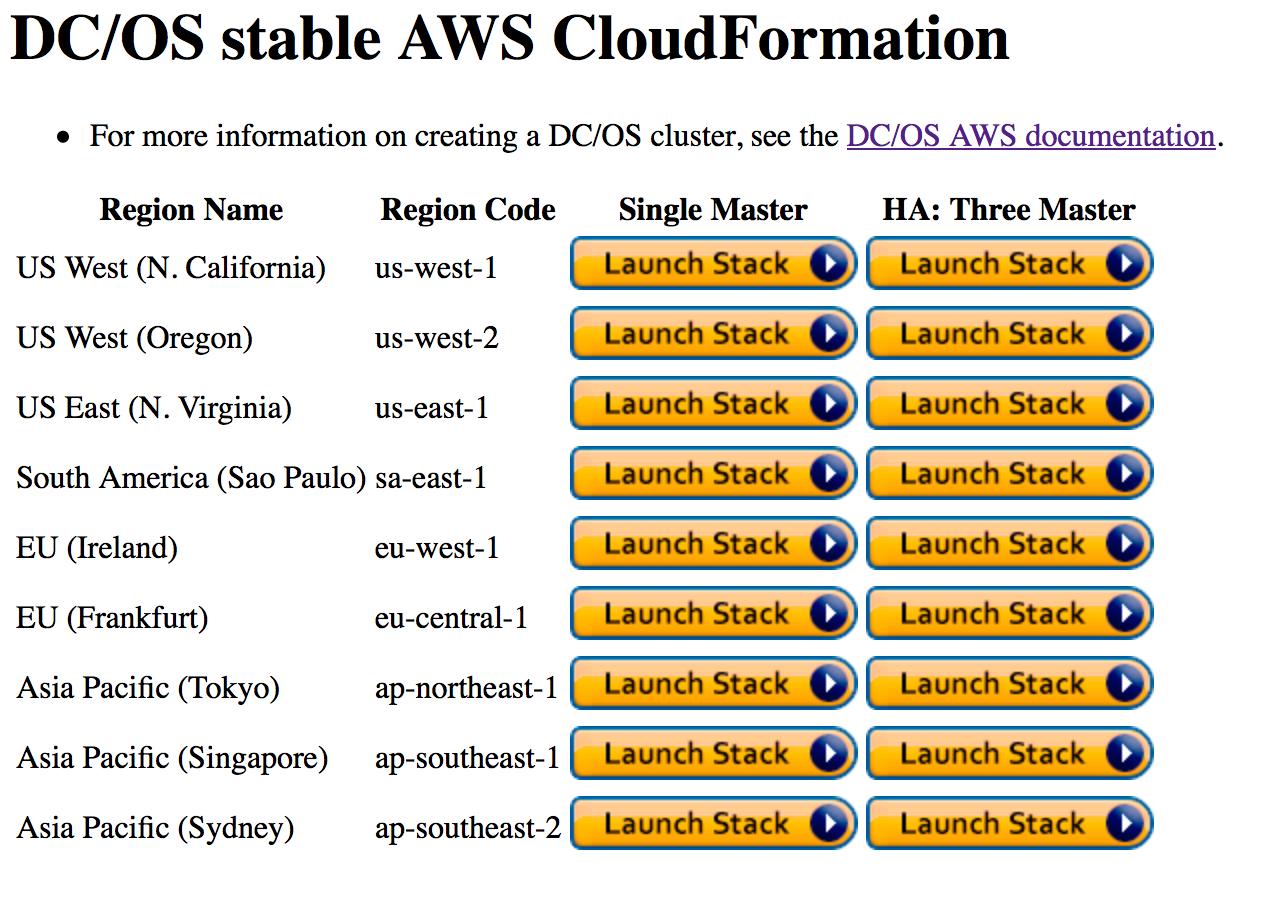Click the us-east-1 region code

pos(432,408)
